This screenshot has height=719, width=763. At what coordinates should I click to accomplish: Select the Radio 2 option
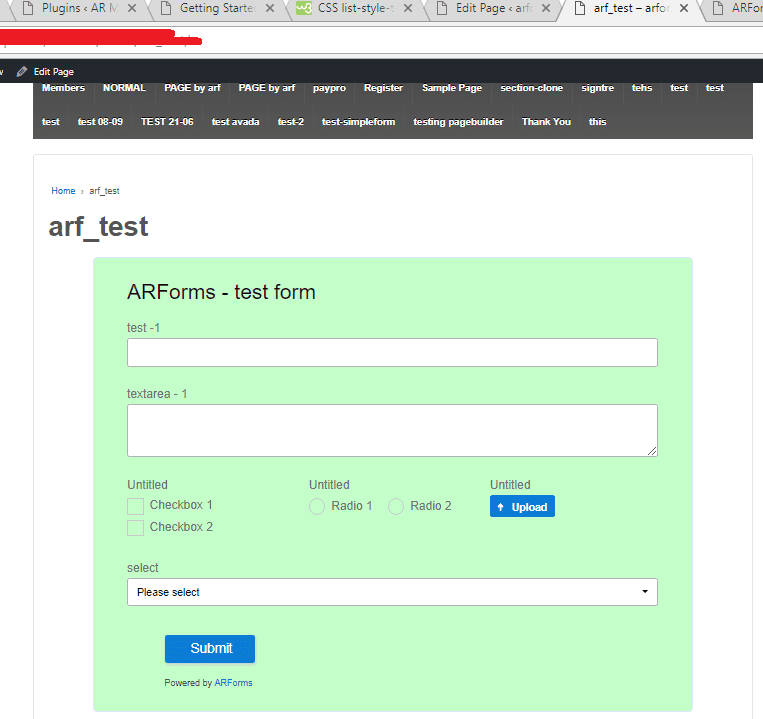[x=396, y=507]
